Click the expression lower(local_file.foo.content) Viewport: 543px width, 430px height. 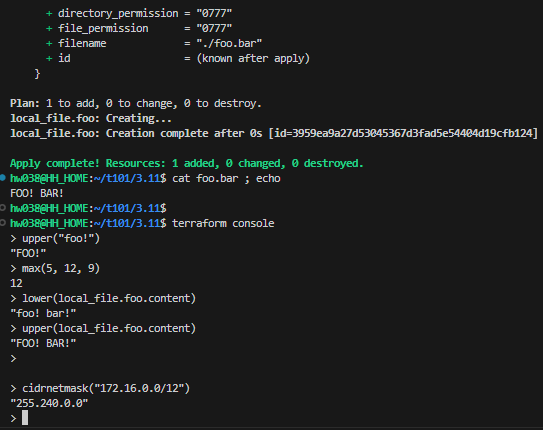click(109, 298)
